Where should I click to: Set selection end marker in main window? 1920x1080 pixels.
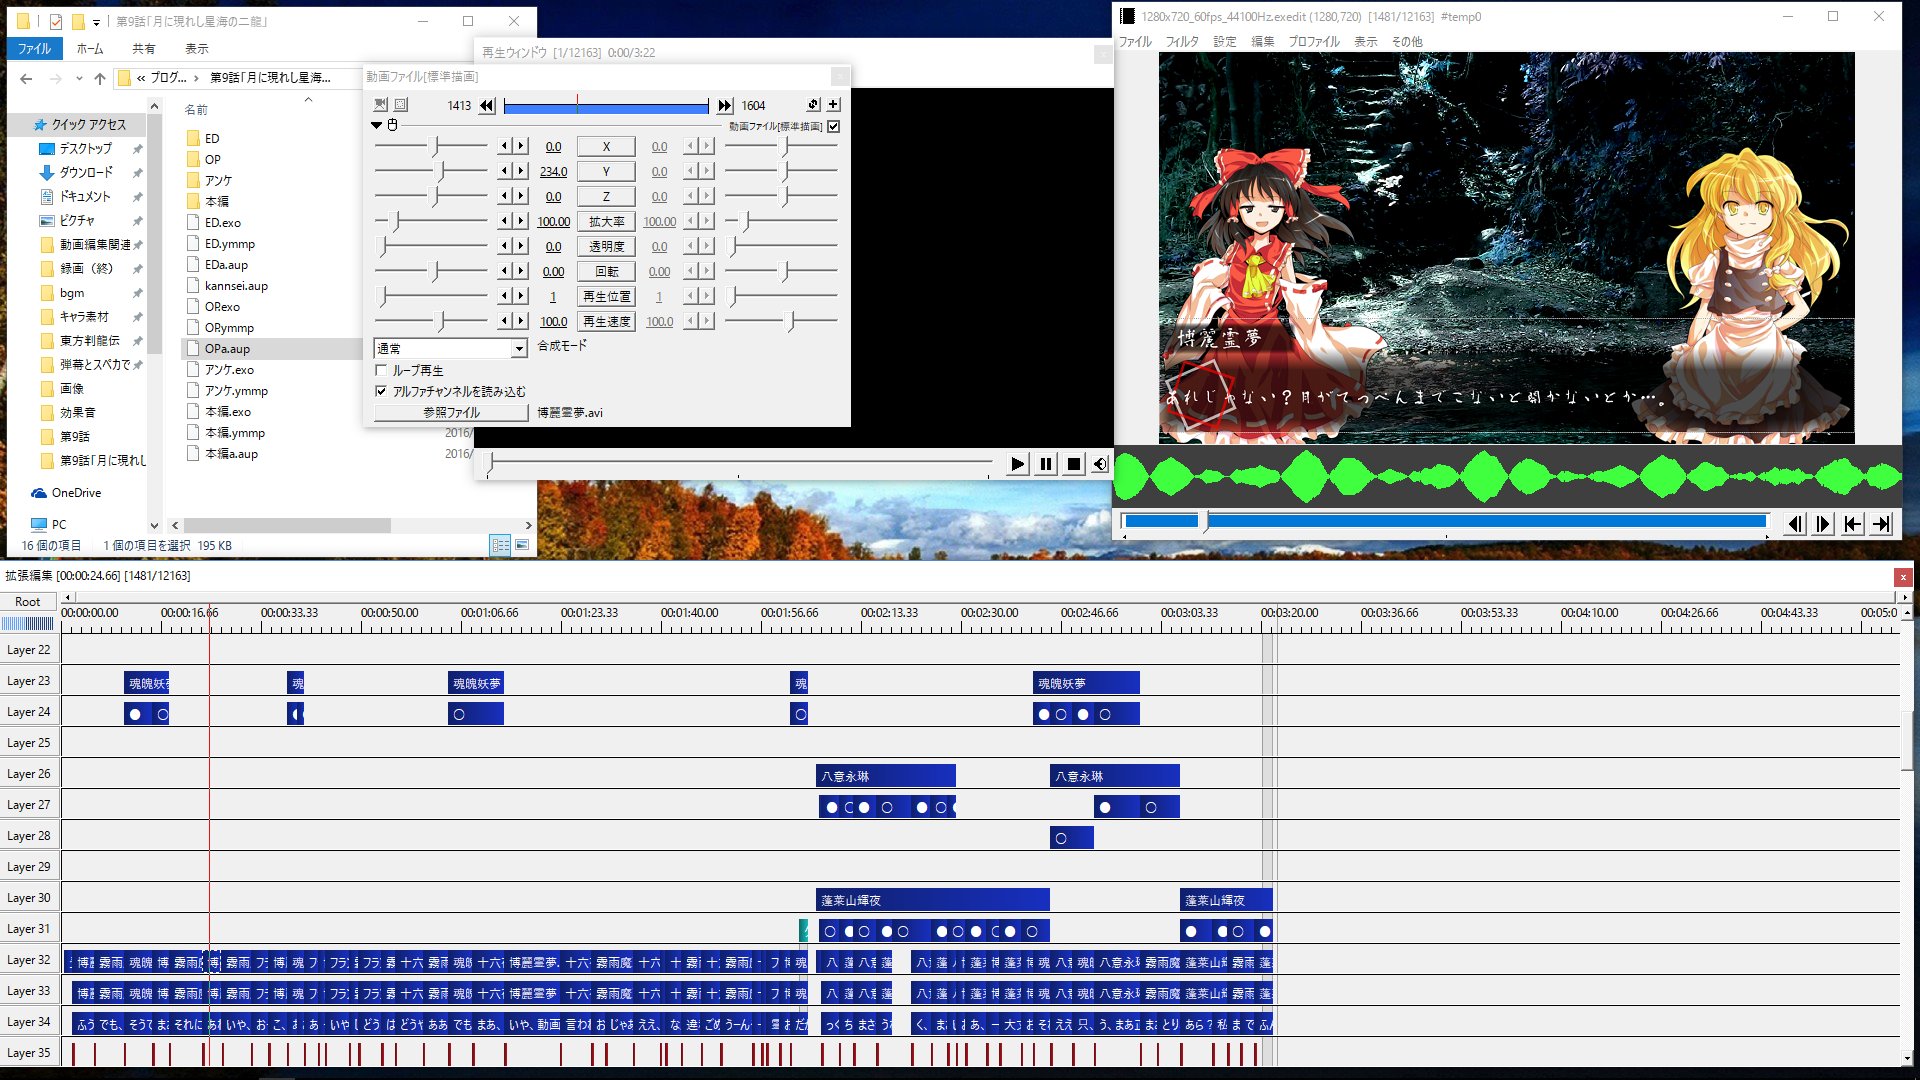pos(1882,524)
